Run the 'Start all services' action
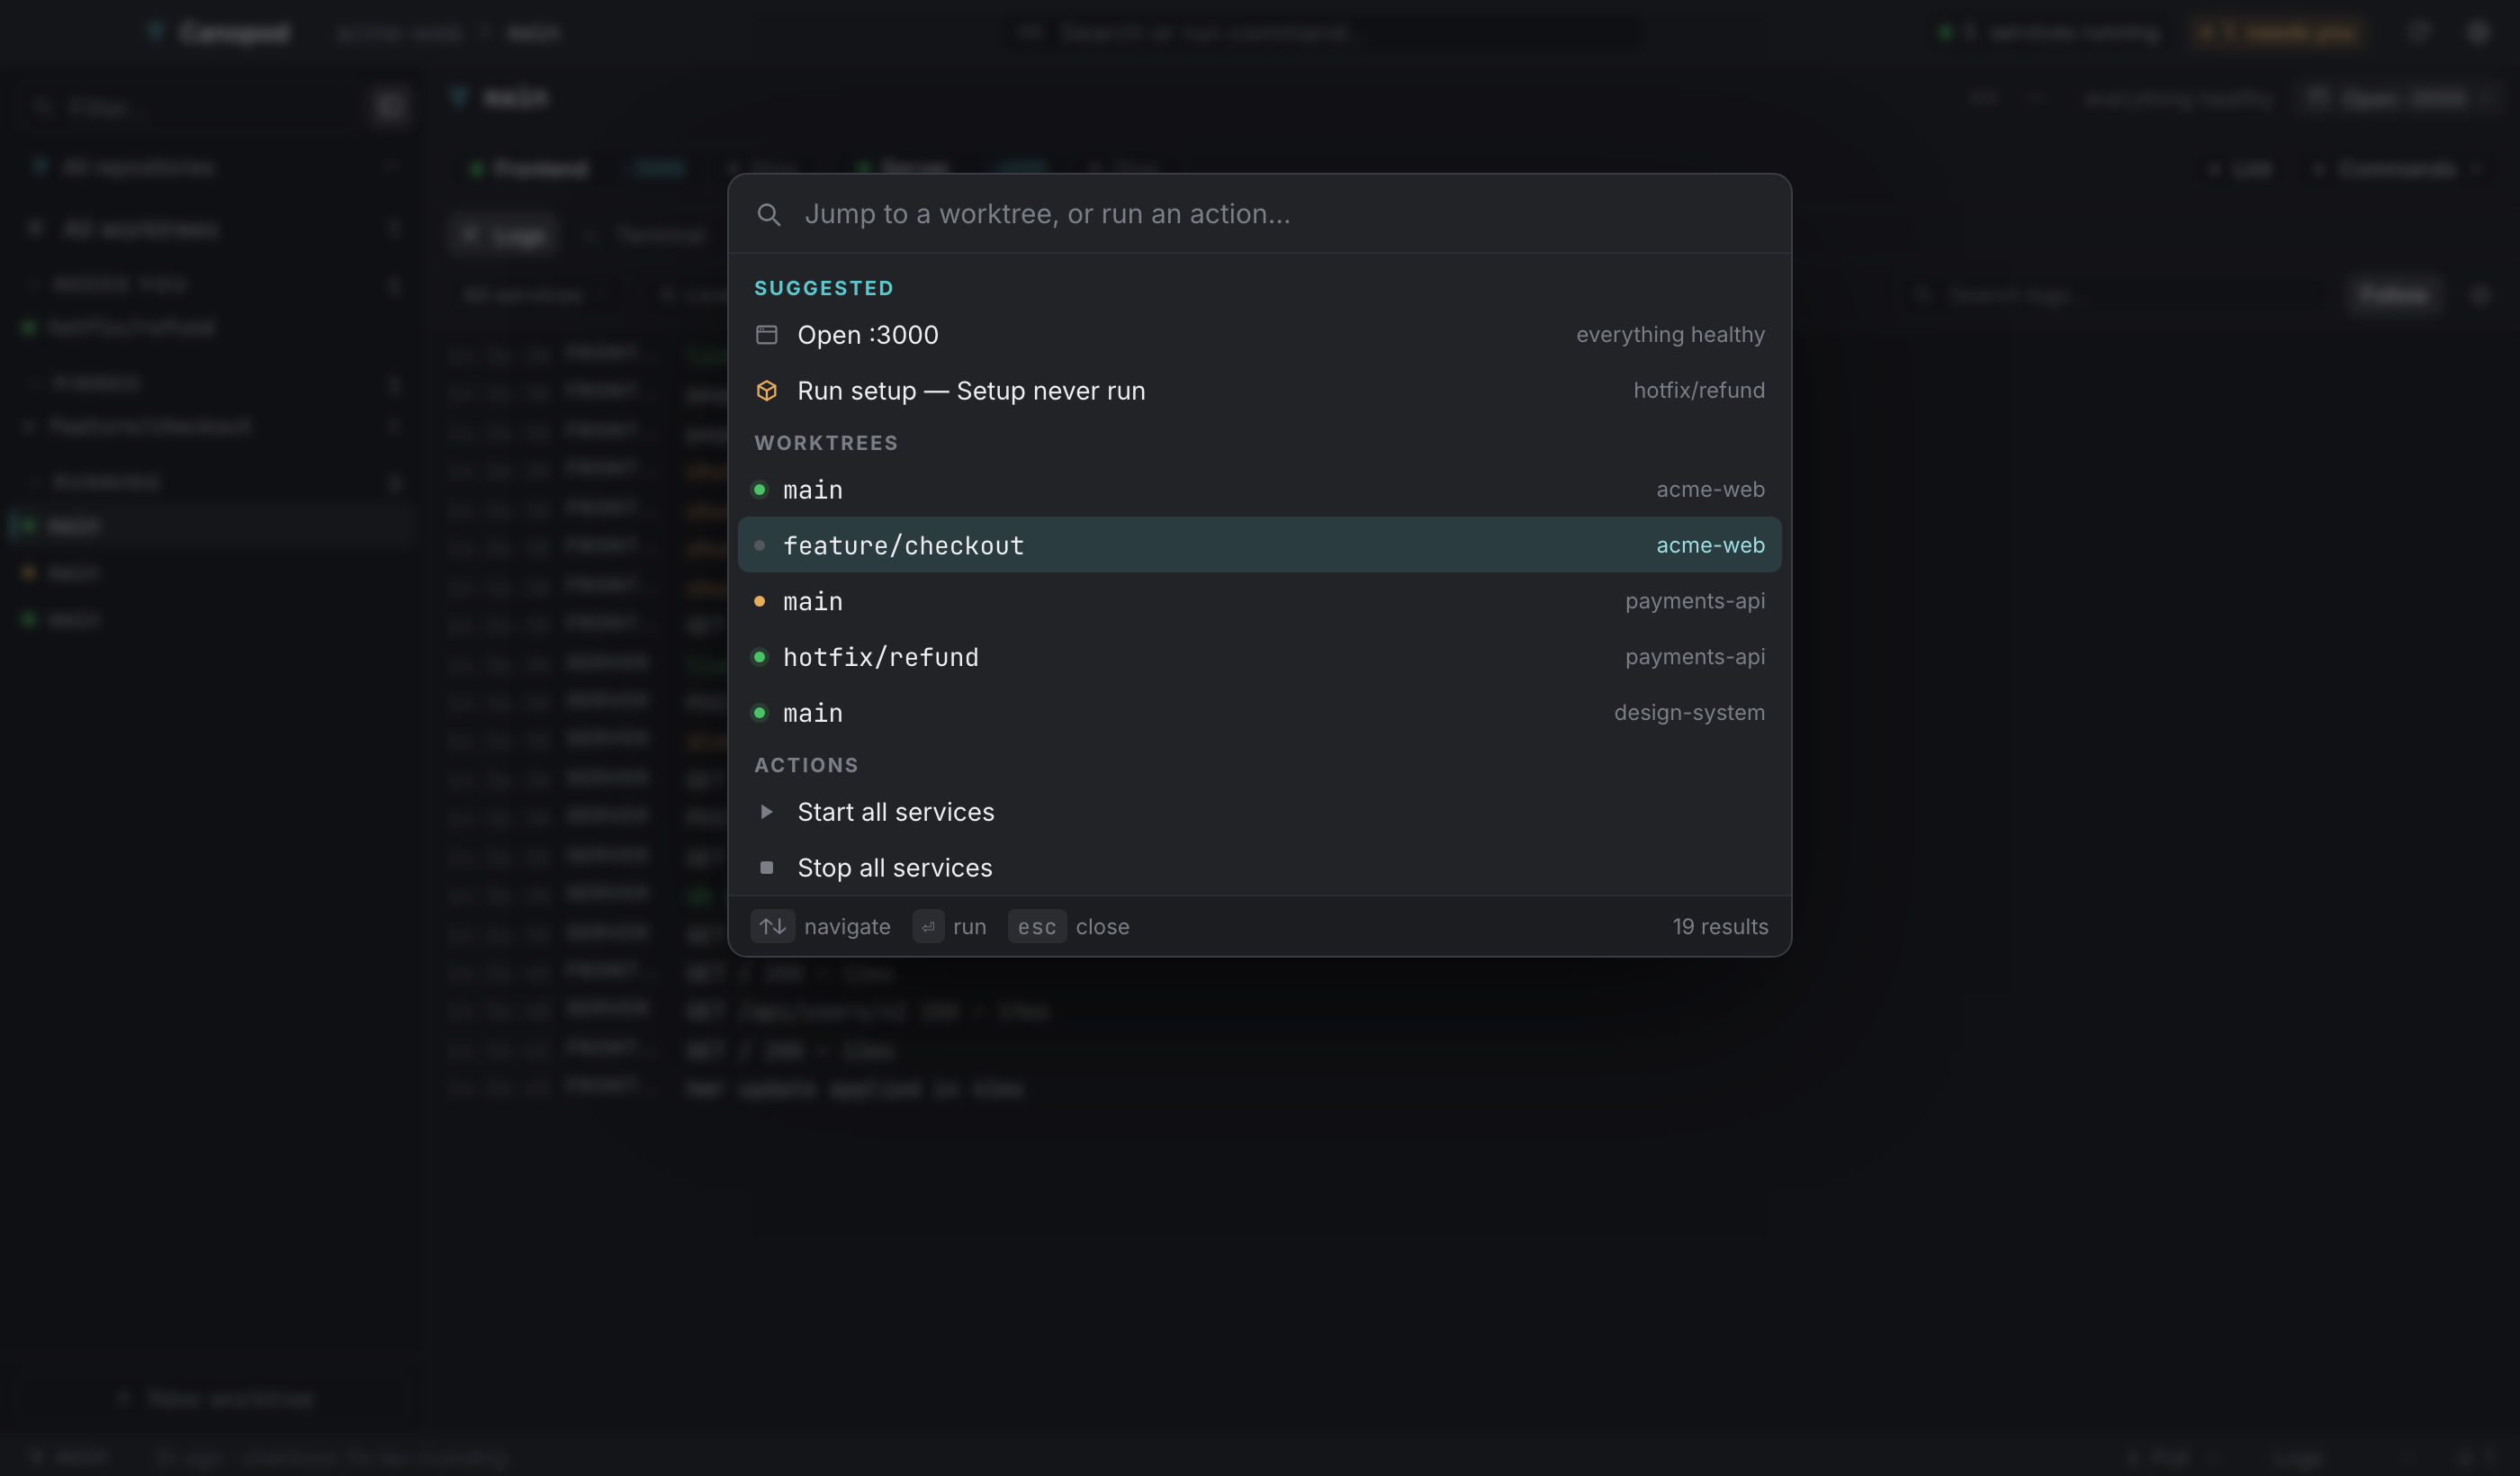The width and height of the screenshot is (2520, 1476). [1259, 812]
